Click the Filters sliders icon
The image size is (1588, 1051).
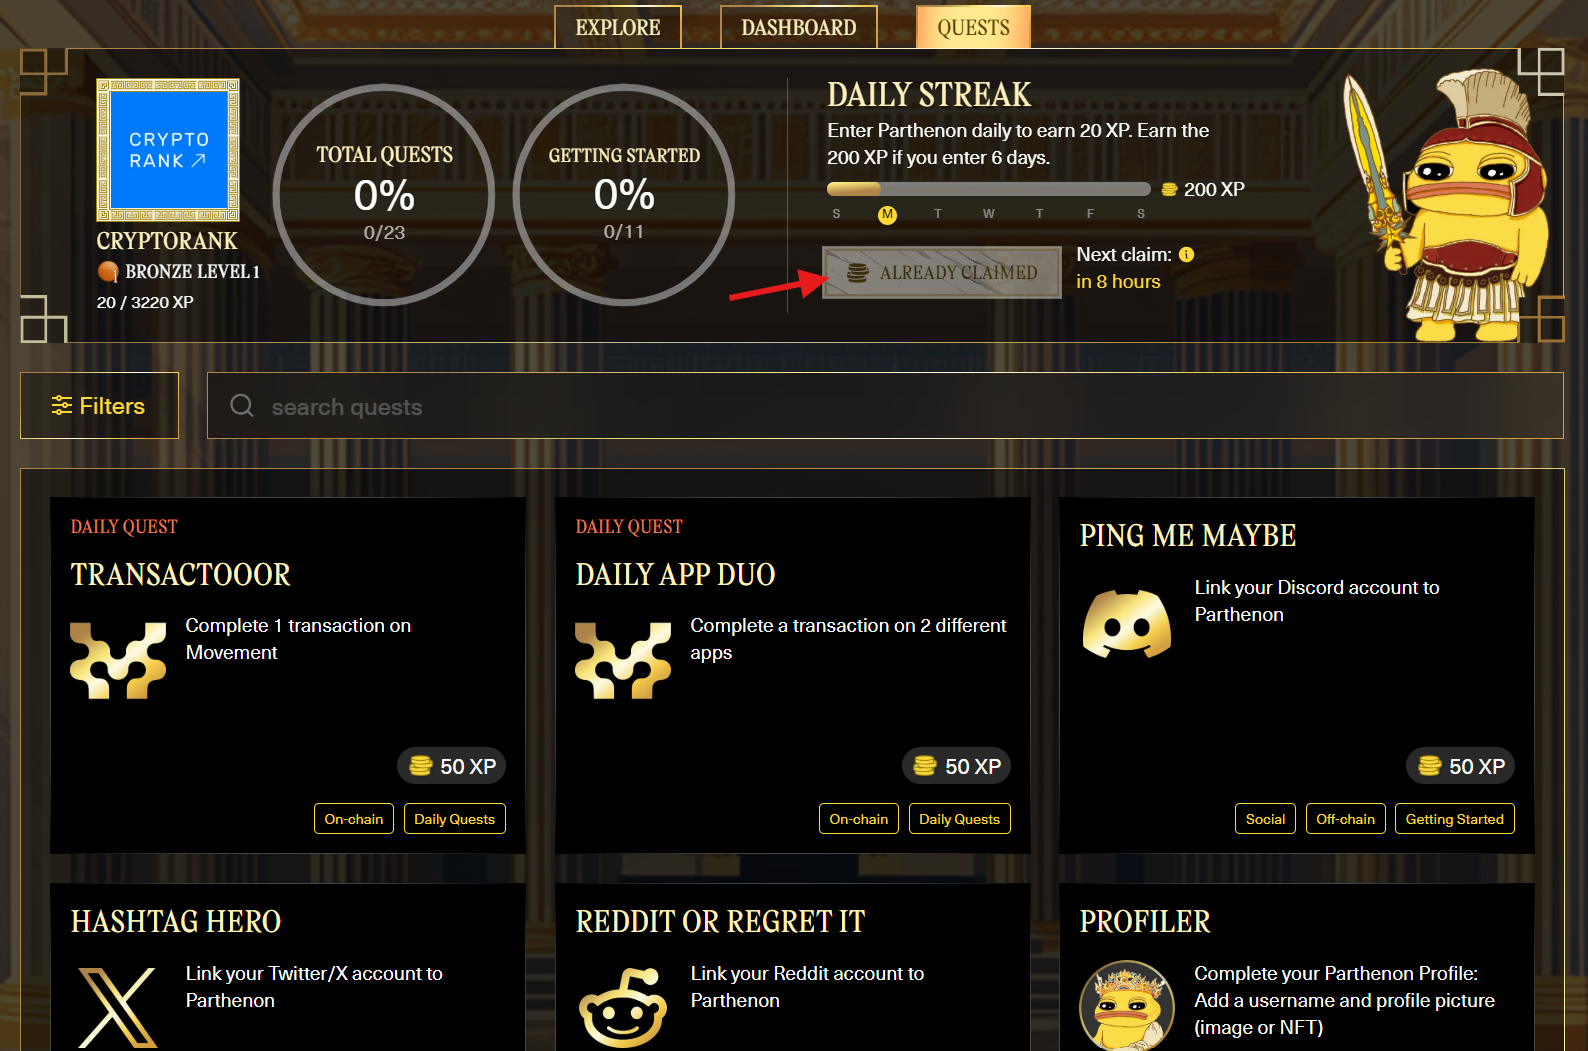coord(62,405)
